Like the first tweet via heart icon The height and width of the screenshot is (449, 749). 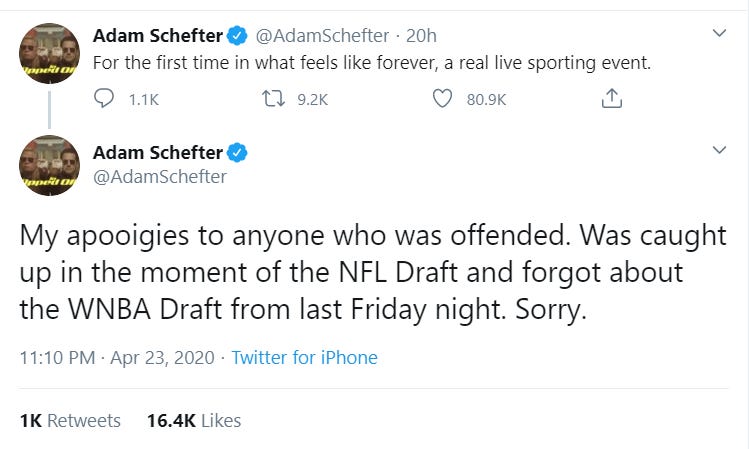point(442,98)
